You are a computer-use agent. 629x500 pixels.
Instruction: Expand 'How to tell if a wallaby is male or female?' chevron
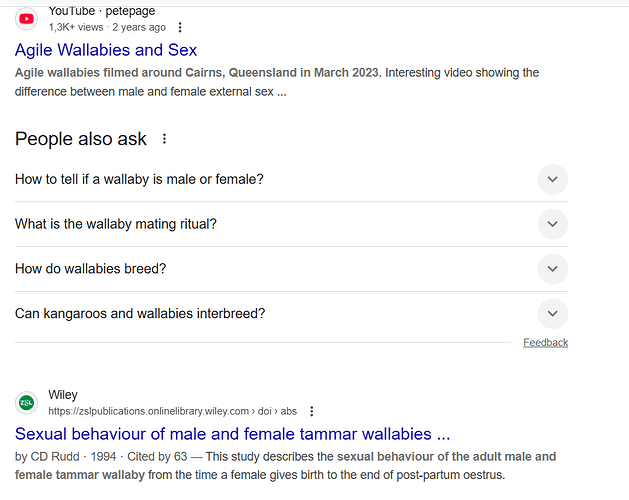point(552,179)
